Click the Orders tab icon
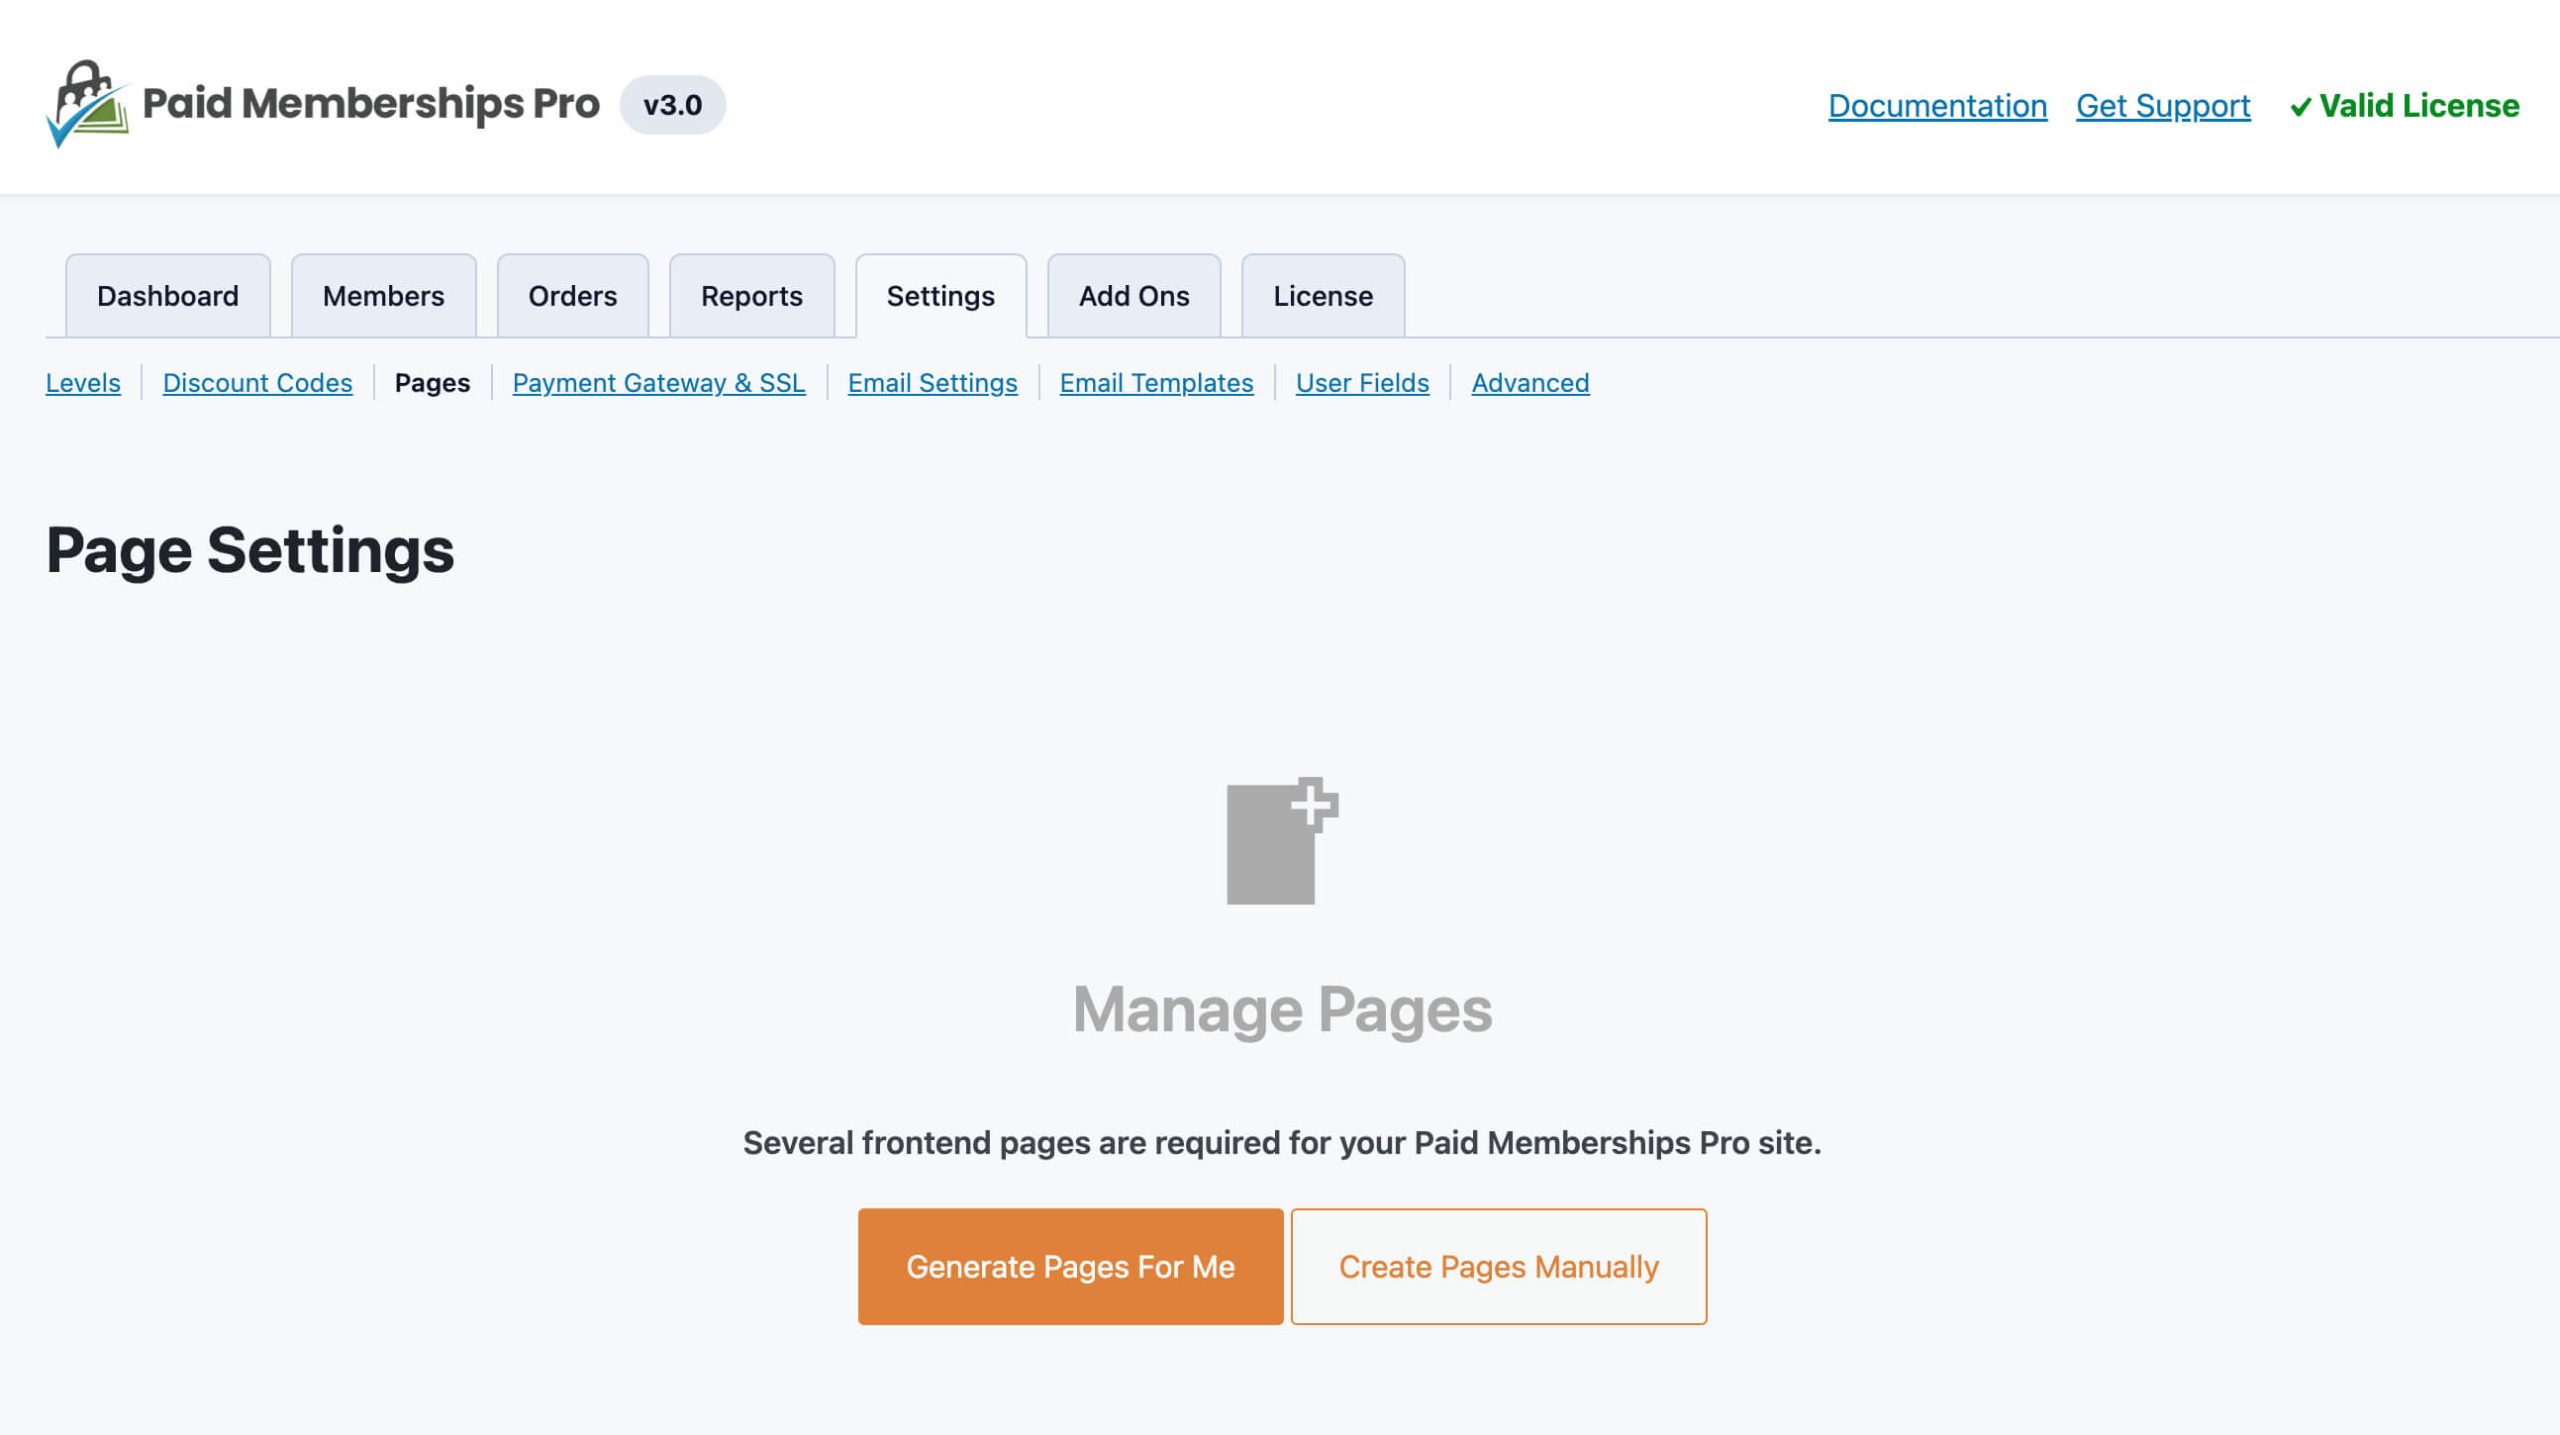2560x1435 pixels. [x=571, y=294]
